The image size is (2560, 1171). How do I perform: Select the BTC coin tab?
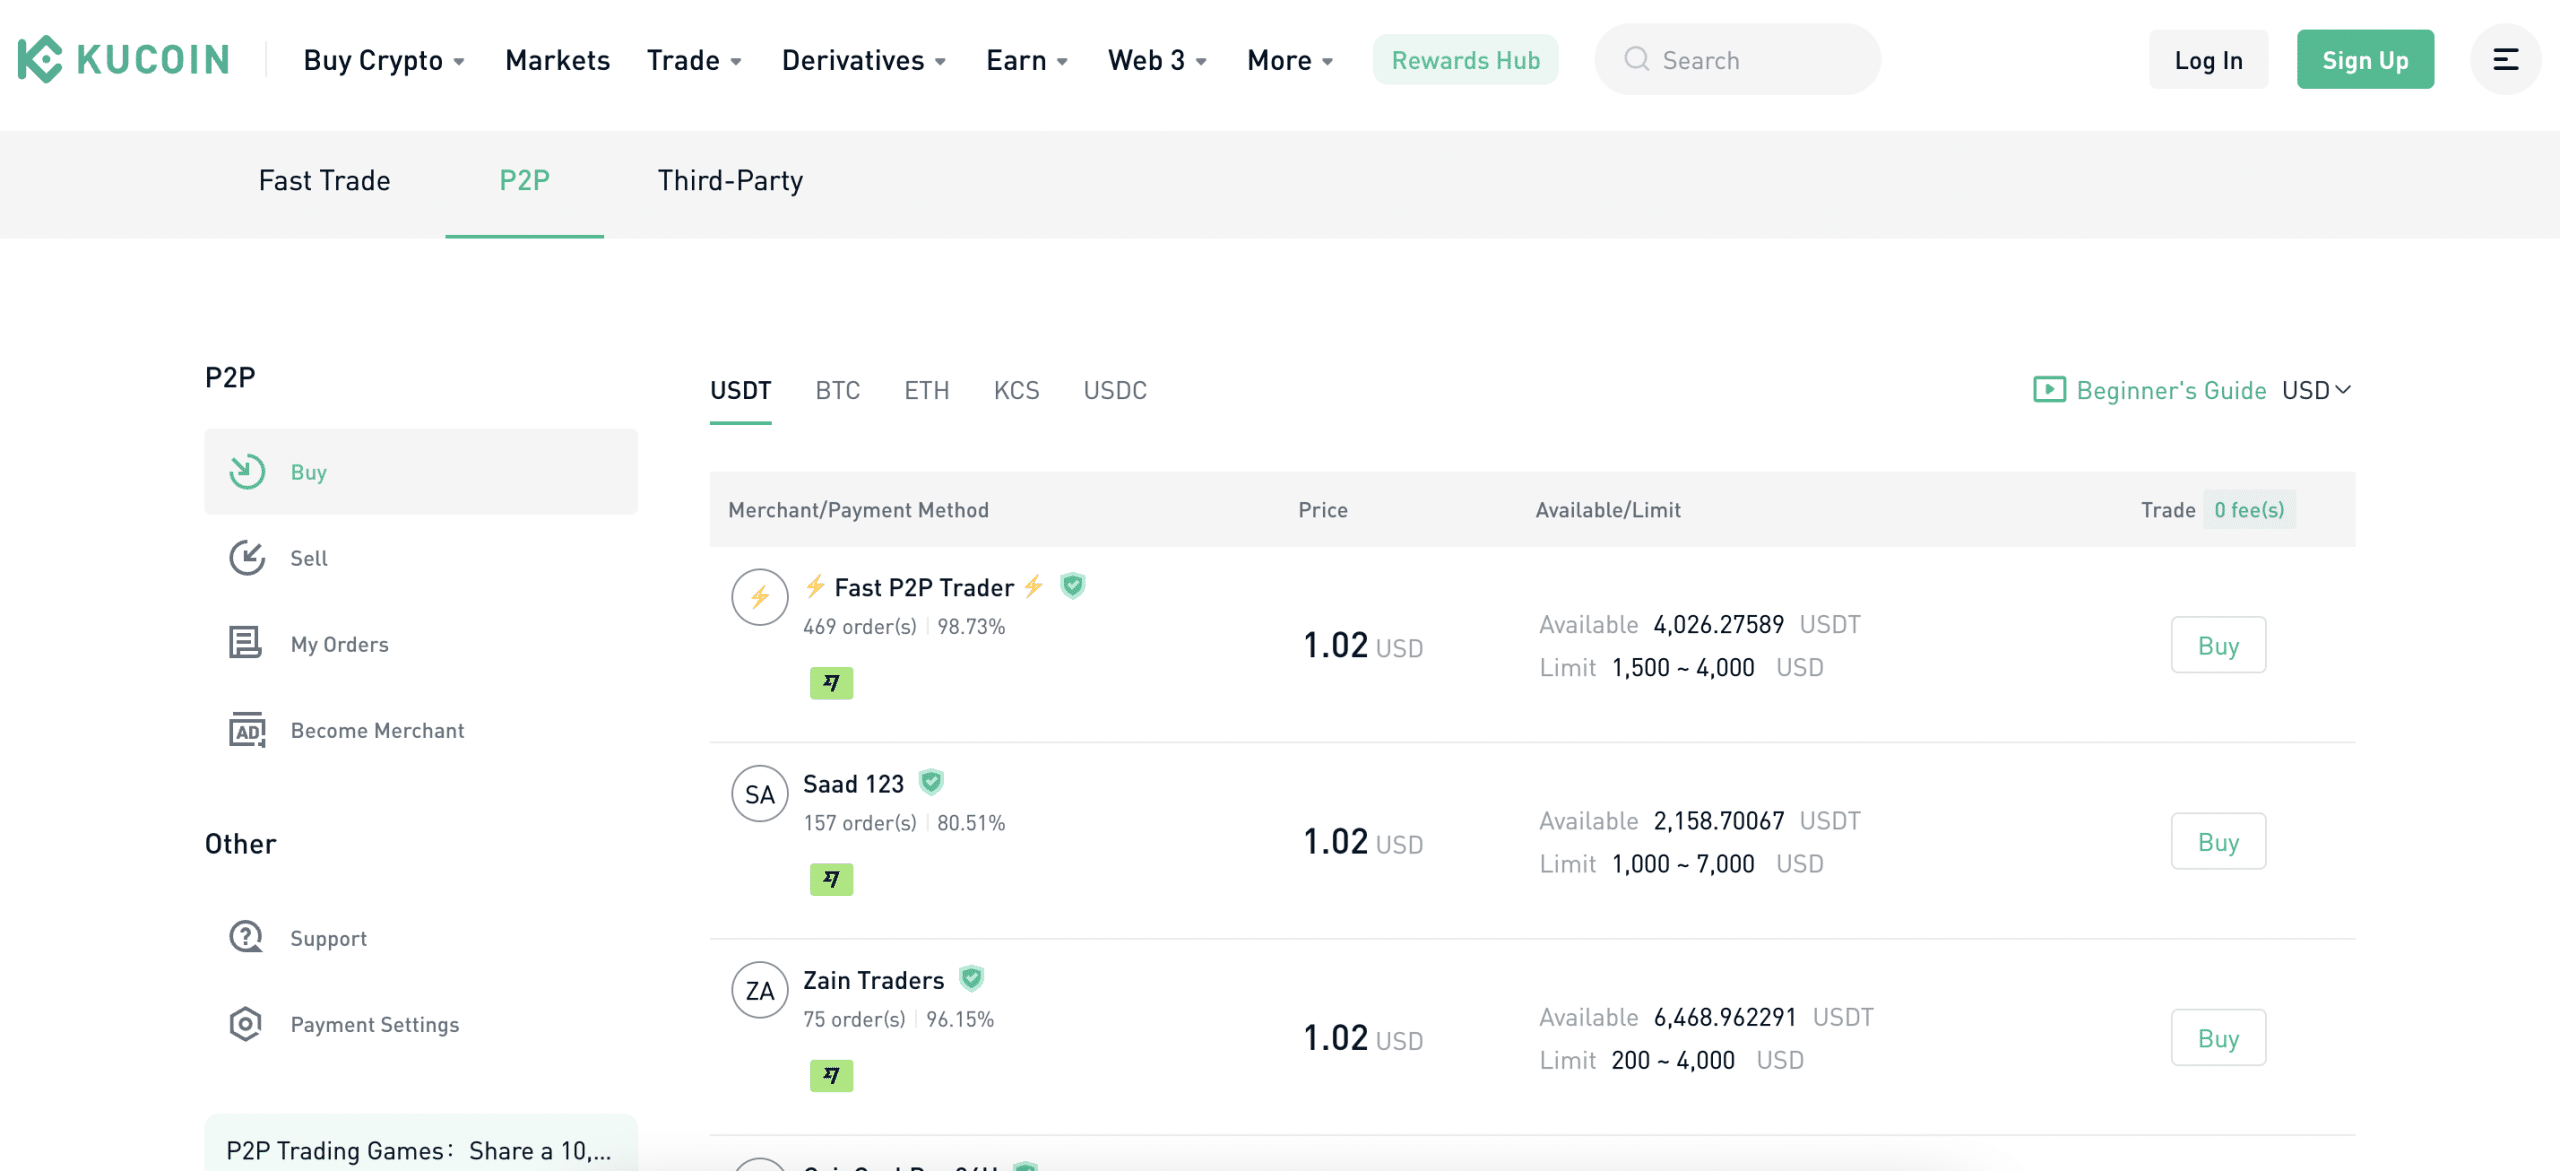pyautogui.click(x=837, y=390)
